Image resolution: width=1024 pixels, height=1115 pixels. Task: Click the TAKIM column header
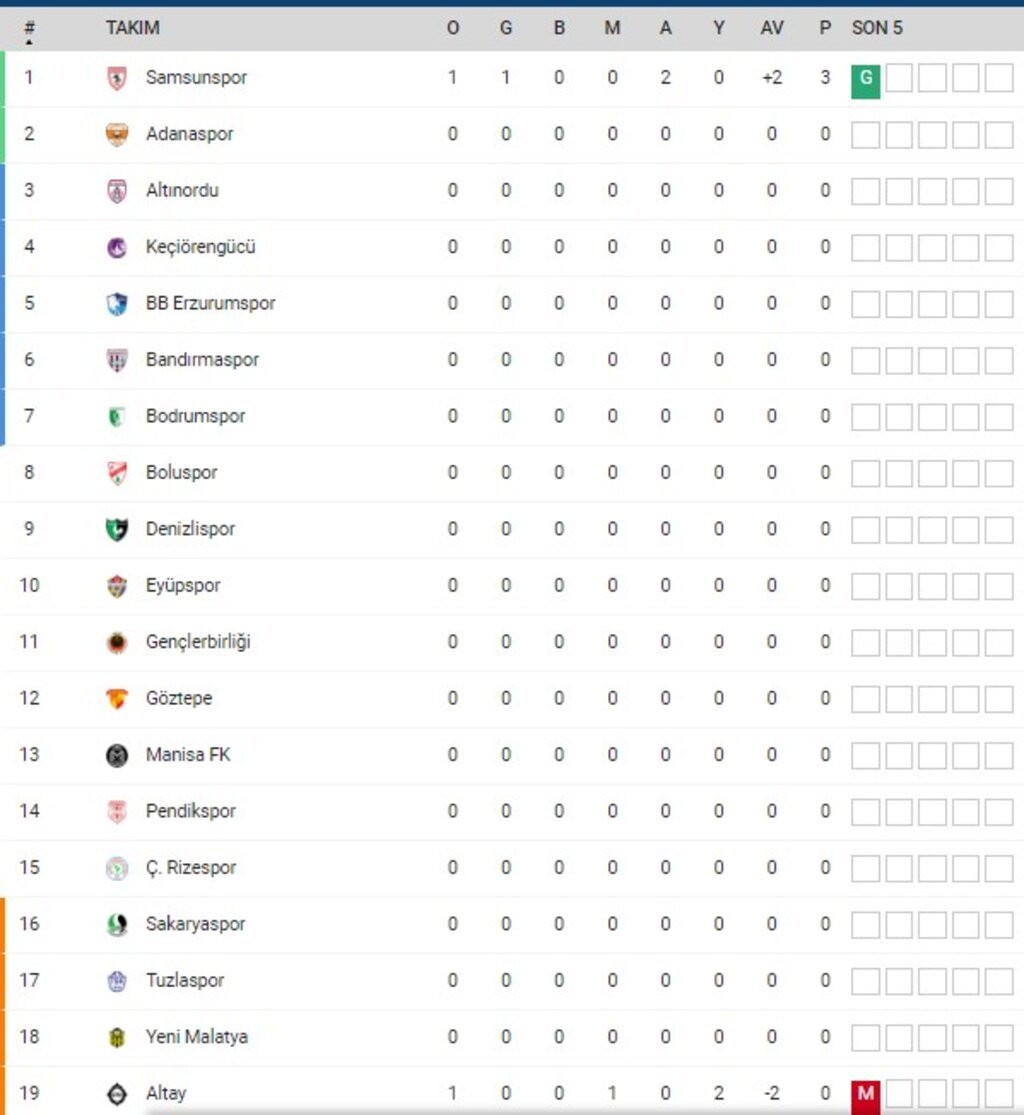(132, 28)
